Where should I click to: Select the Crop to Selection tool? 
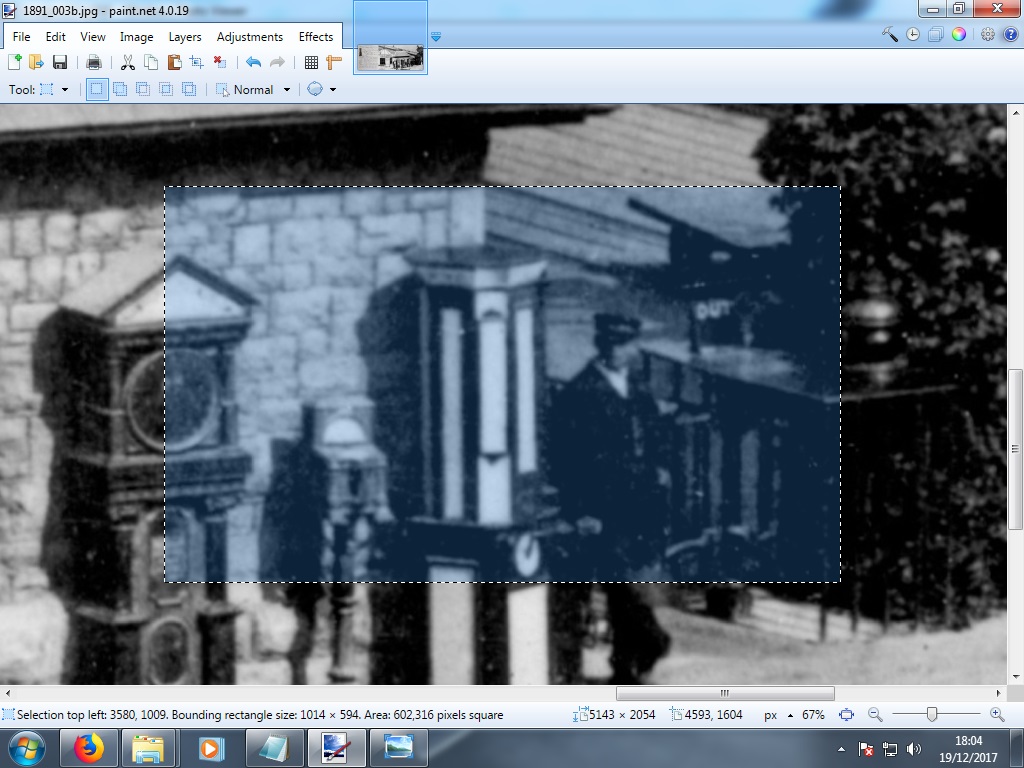(195, 61)
